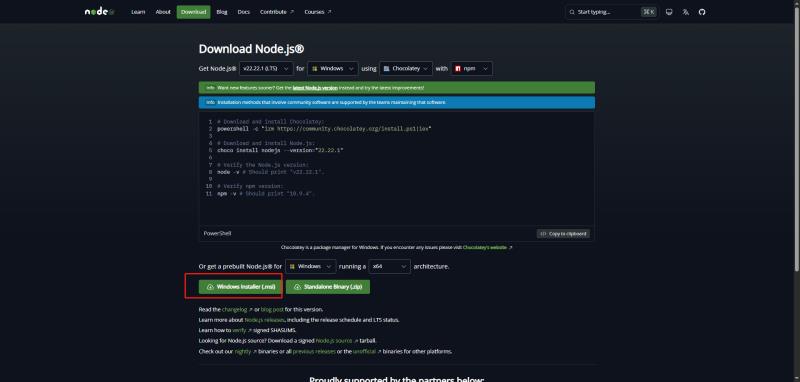Select the Download tab in navbar
The height and width of the screenshot is (382, 800).
[193, 12]
